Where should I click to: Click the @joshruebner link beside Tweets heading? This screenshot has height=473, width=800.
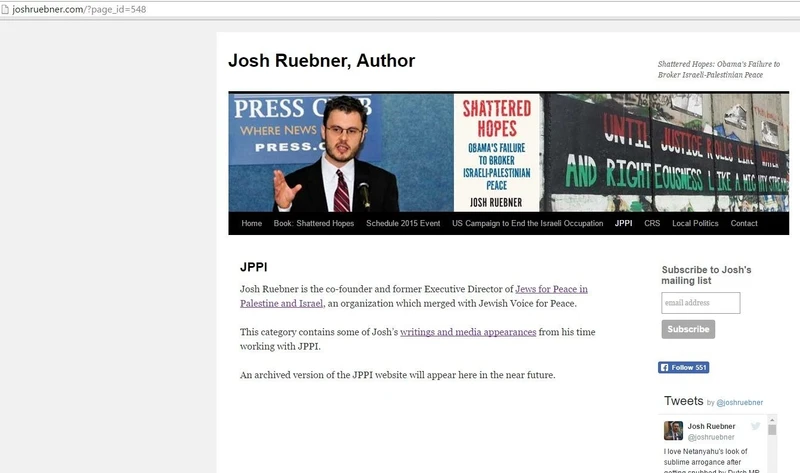click(739, 403)
